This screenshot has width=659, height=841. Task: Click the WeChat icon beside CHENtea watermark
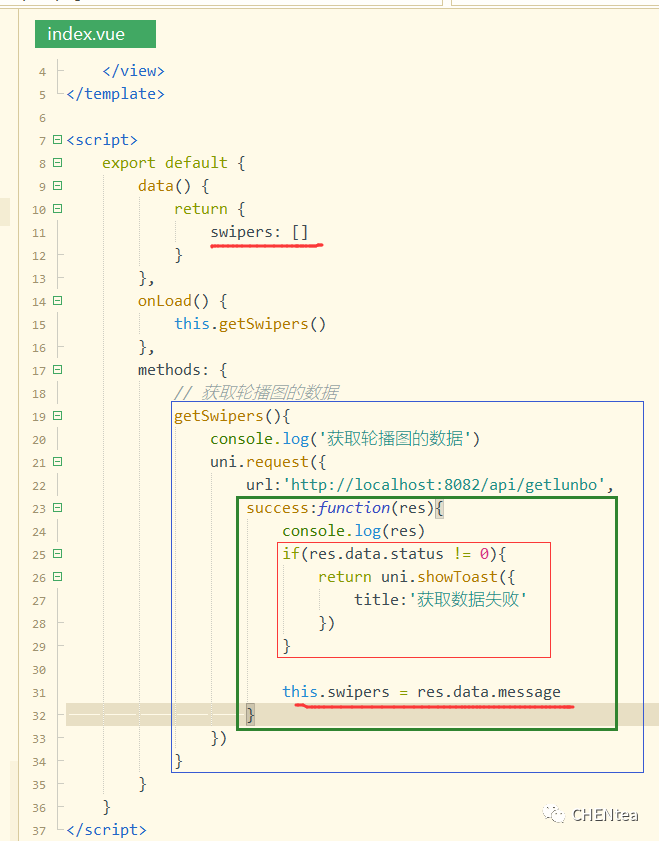555,815
